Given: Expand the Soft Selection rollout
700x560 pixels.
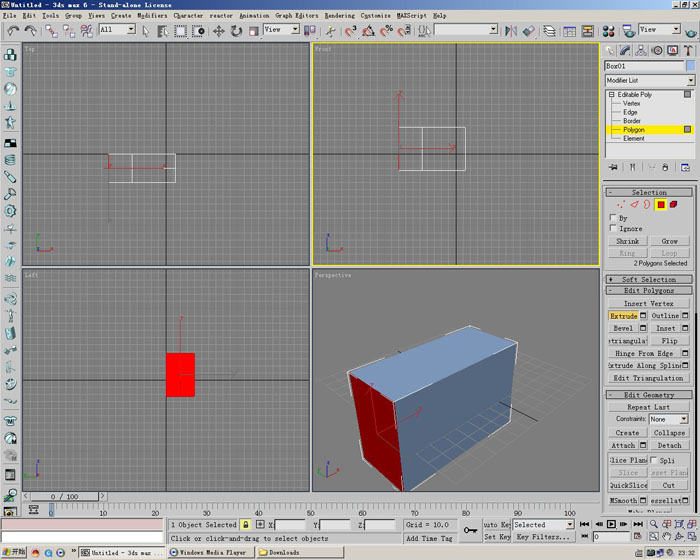Looking at the screenshot, I should pos(649,279).
